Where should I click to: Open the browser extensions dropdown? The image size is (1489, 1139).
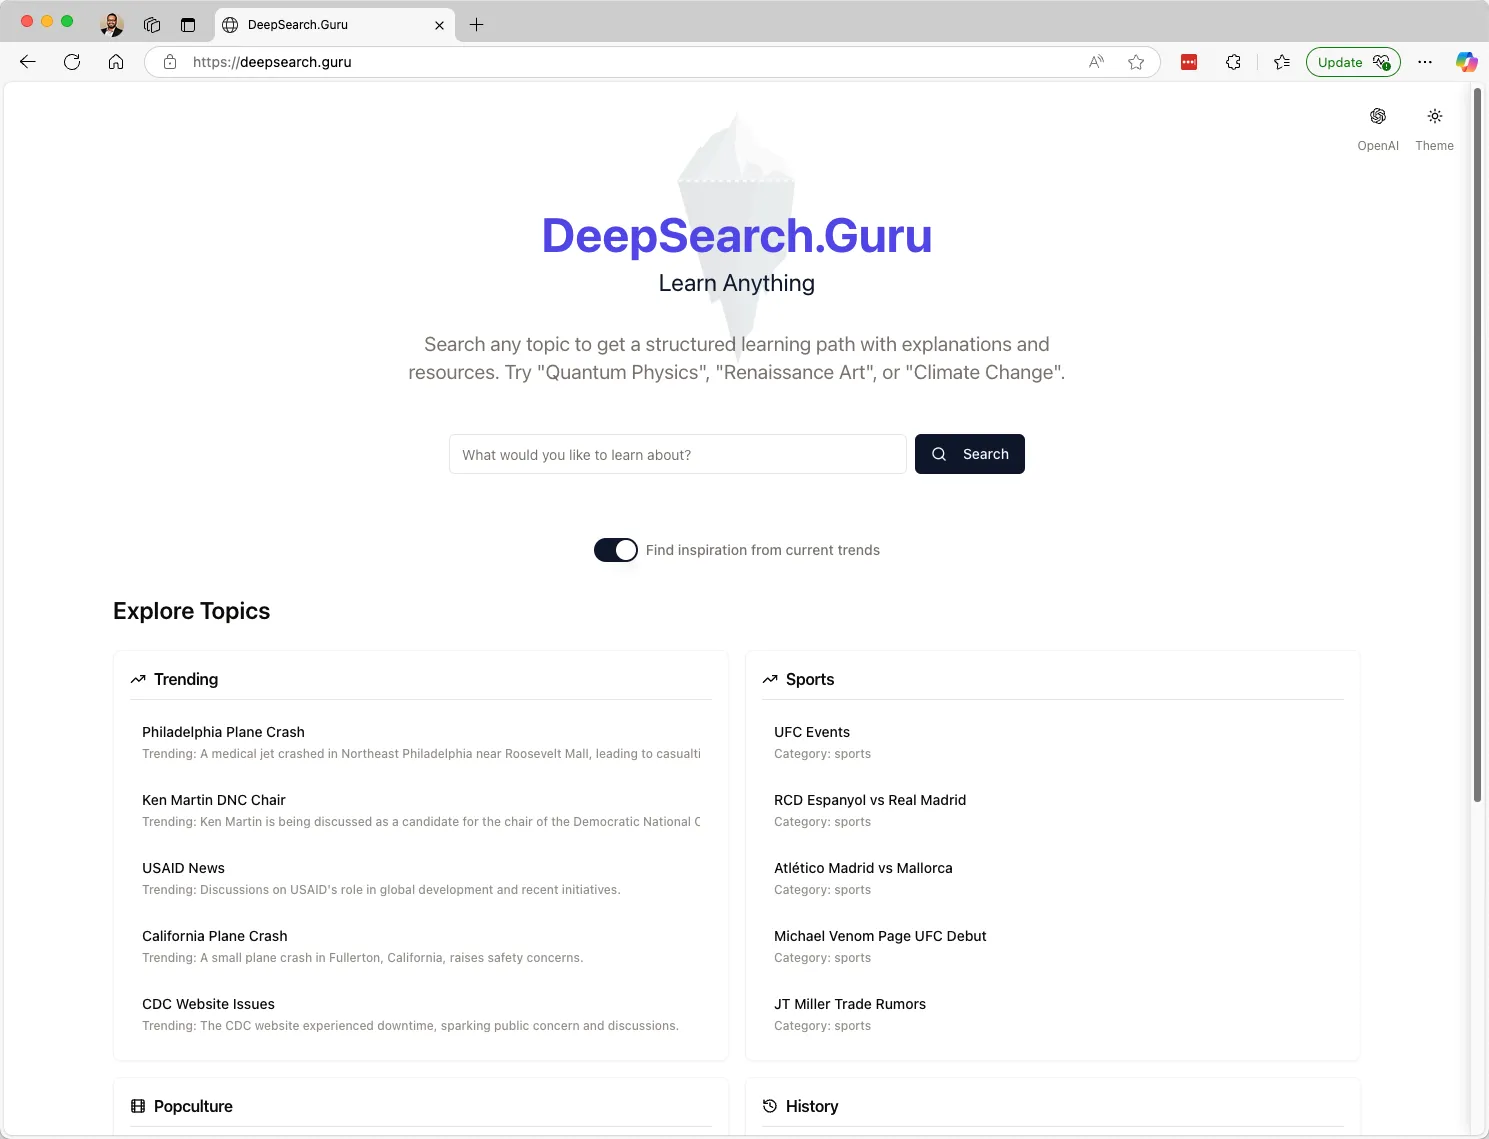click(1233, 61)
